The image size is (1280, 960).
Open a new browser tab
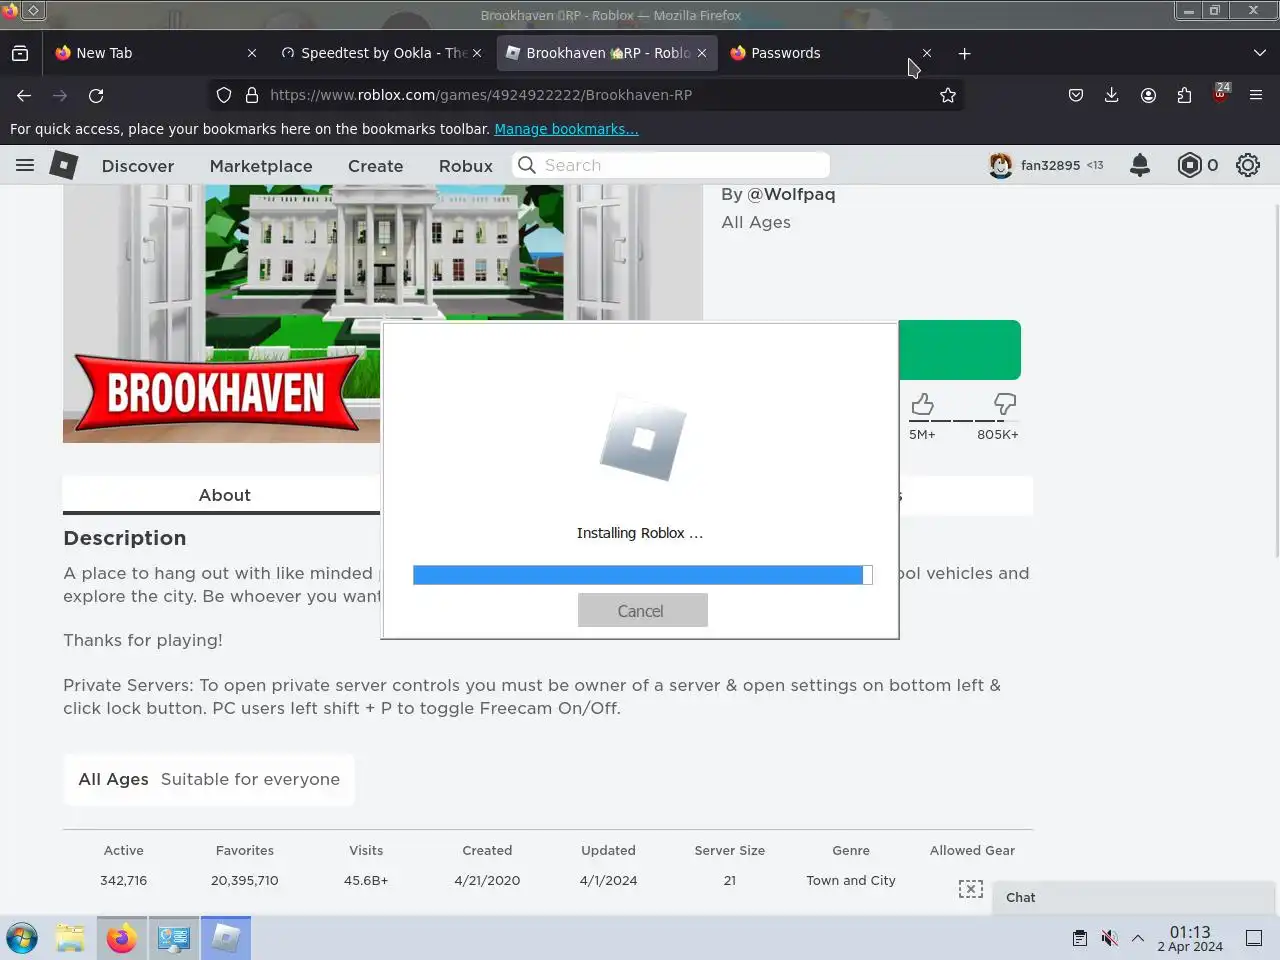tap(964, 53)
